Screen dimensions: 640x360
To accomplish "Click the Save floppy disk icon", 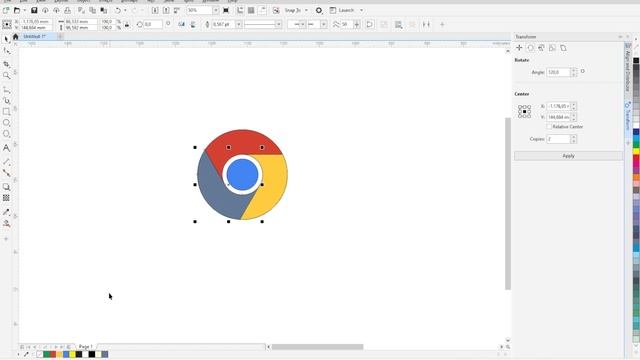I will pyautogui.click(x=34, y=10).
